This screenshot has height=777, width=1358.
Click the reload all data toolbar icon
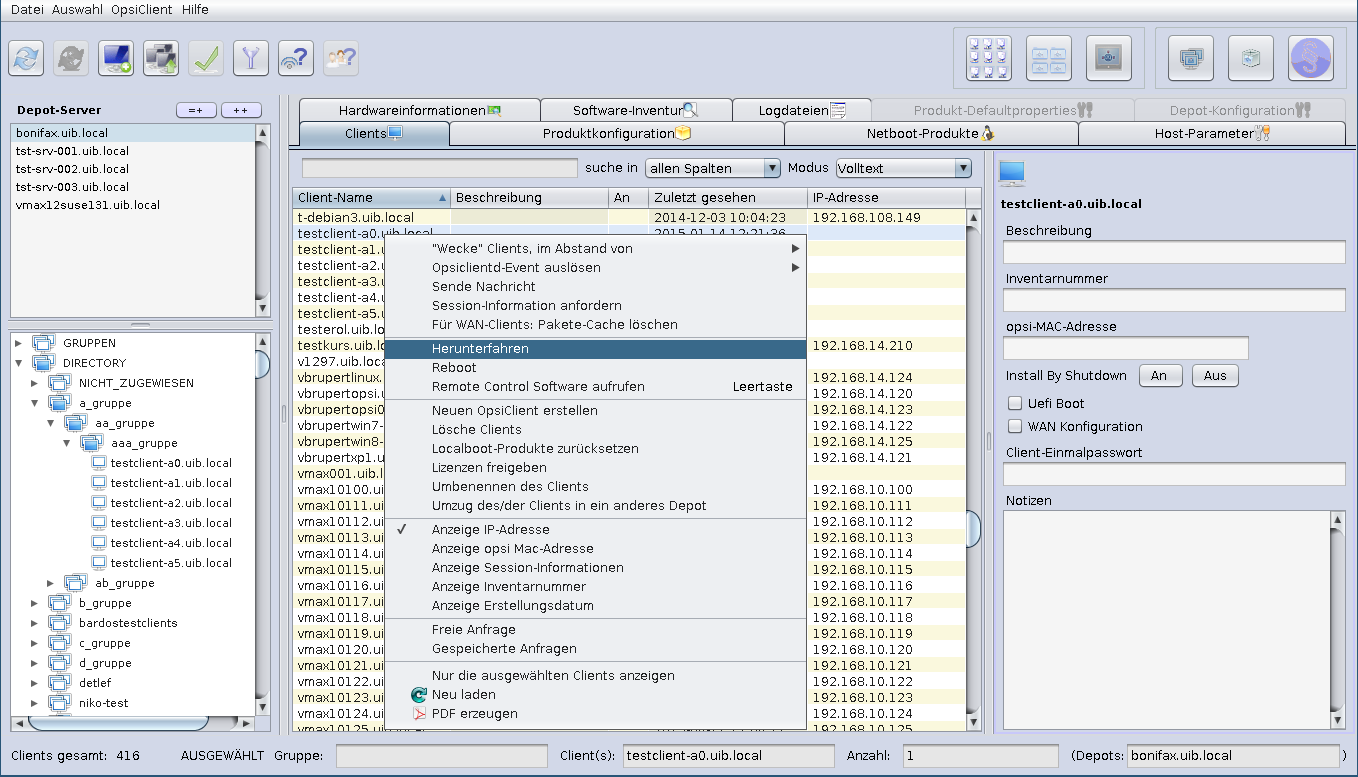[27, 58]
